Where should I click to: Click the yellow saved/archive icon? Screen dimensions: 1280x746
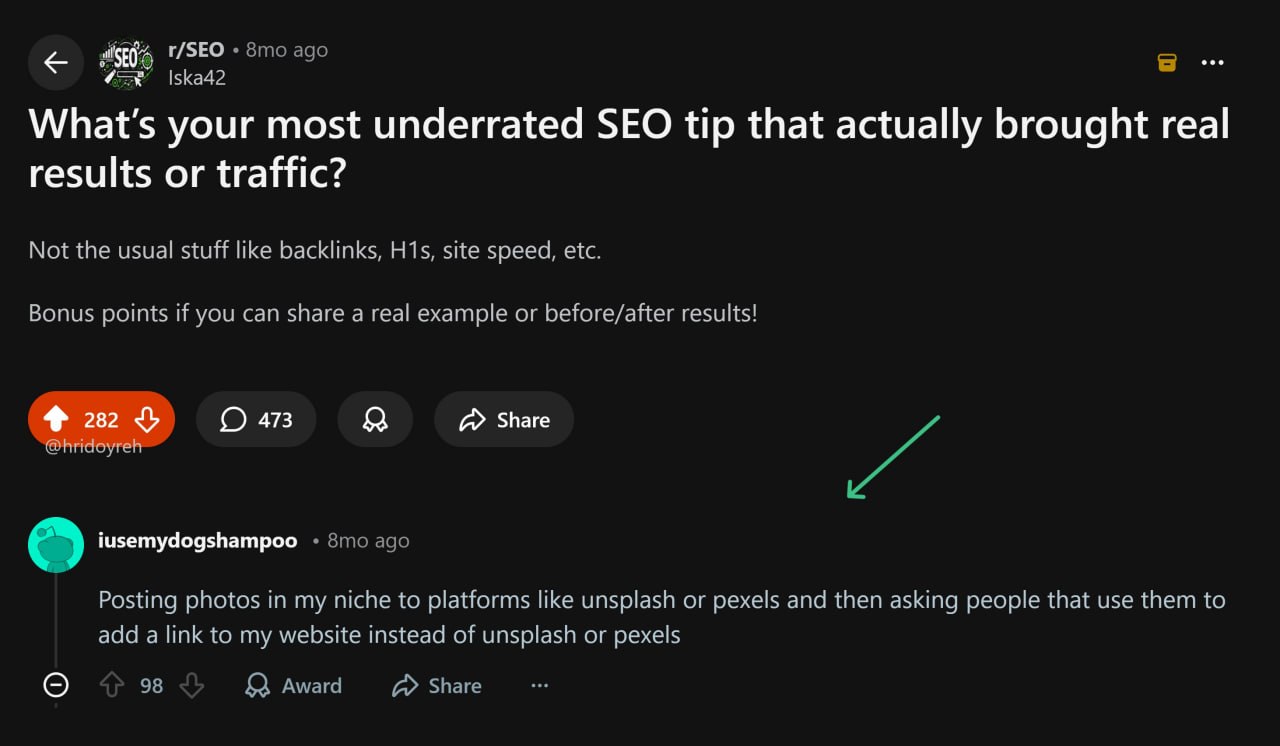coord(1166,62)
